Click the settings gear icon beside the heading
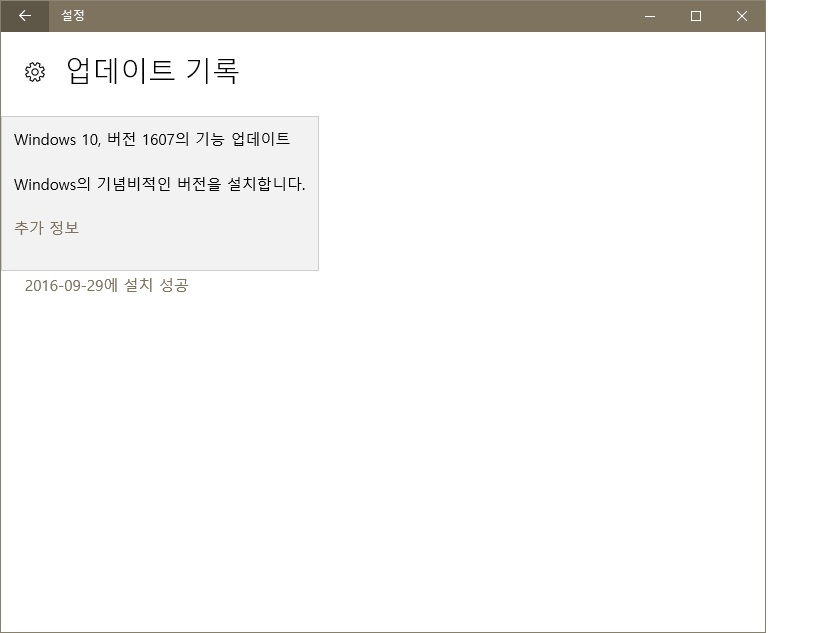The height and width of the screenshot is (633, 819). [x=35, y=72]
